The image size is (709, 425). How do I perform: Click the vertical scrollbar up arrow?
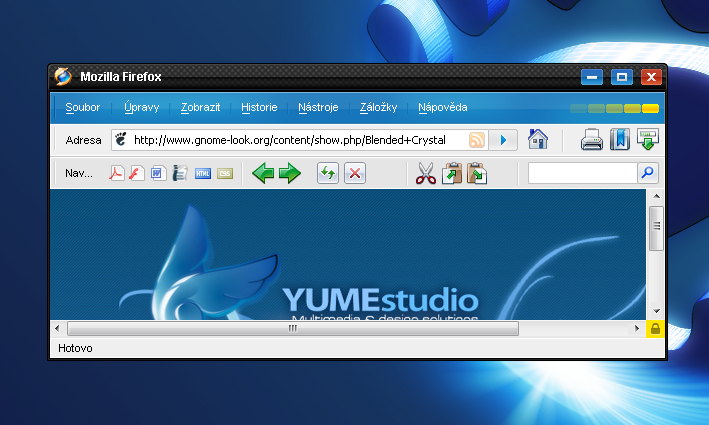click(657, 196)
